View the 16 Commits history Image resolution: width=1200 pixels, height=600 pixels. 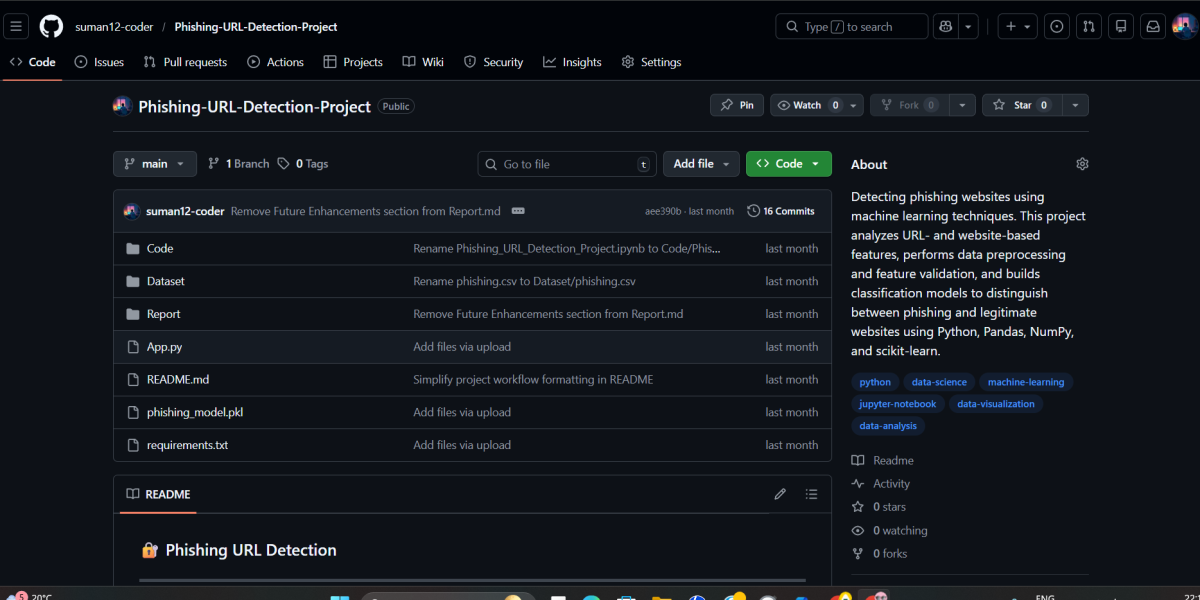click(x=781, y=211)
